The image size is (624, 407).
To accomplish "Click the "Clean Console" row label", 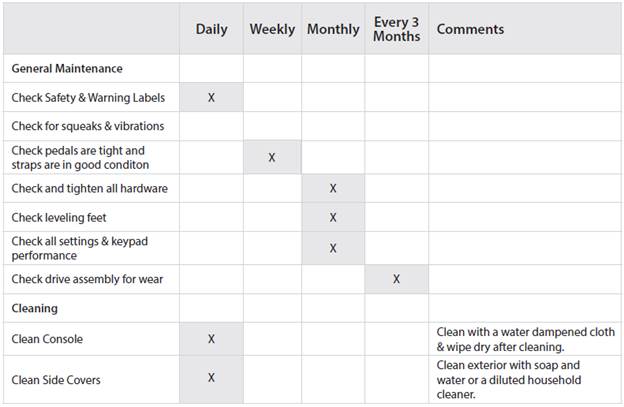I will [x=47, y=339].
